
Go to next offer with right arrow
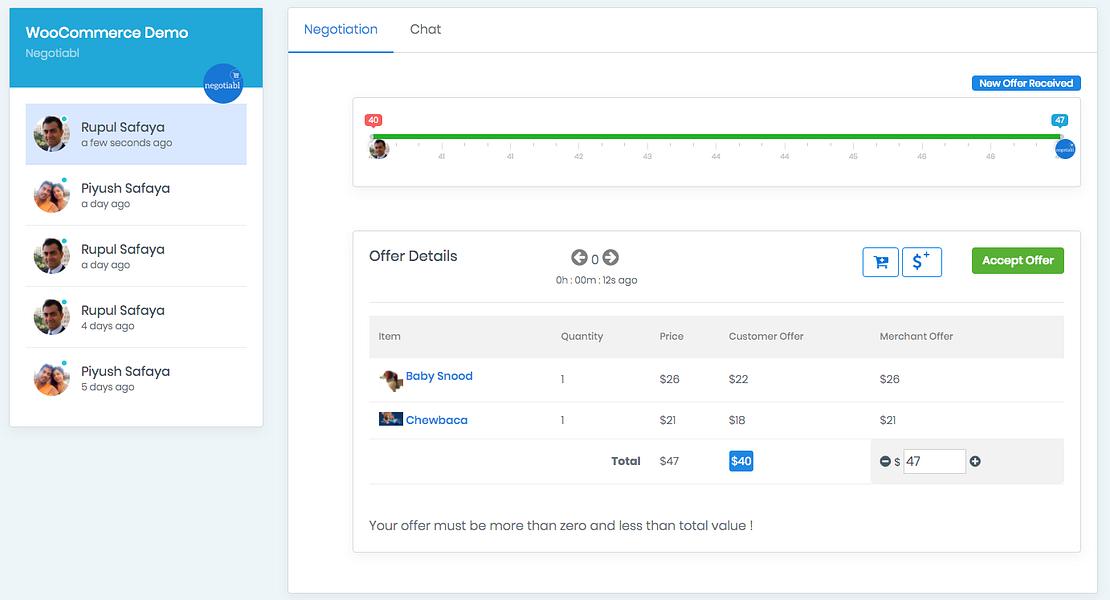pyautogui.click(x=610, y=258)
